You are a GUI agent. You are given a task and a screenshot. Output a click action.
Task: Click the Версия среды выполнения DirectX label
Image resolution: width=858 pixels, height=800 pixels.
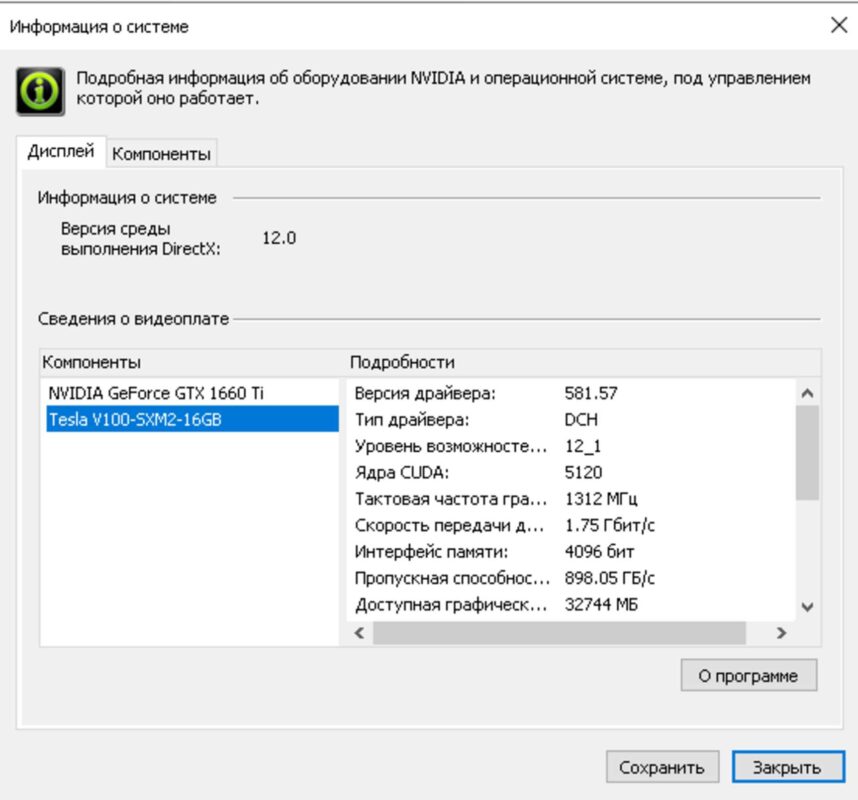pyautogui.click(x=141, y=239)
